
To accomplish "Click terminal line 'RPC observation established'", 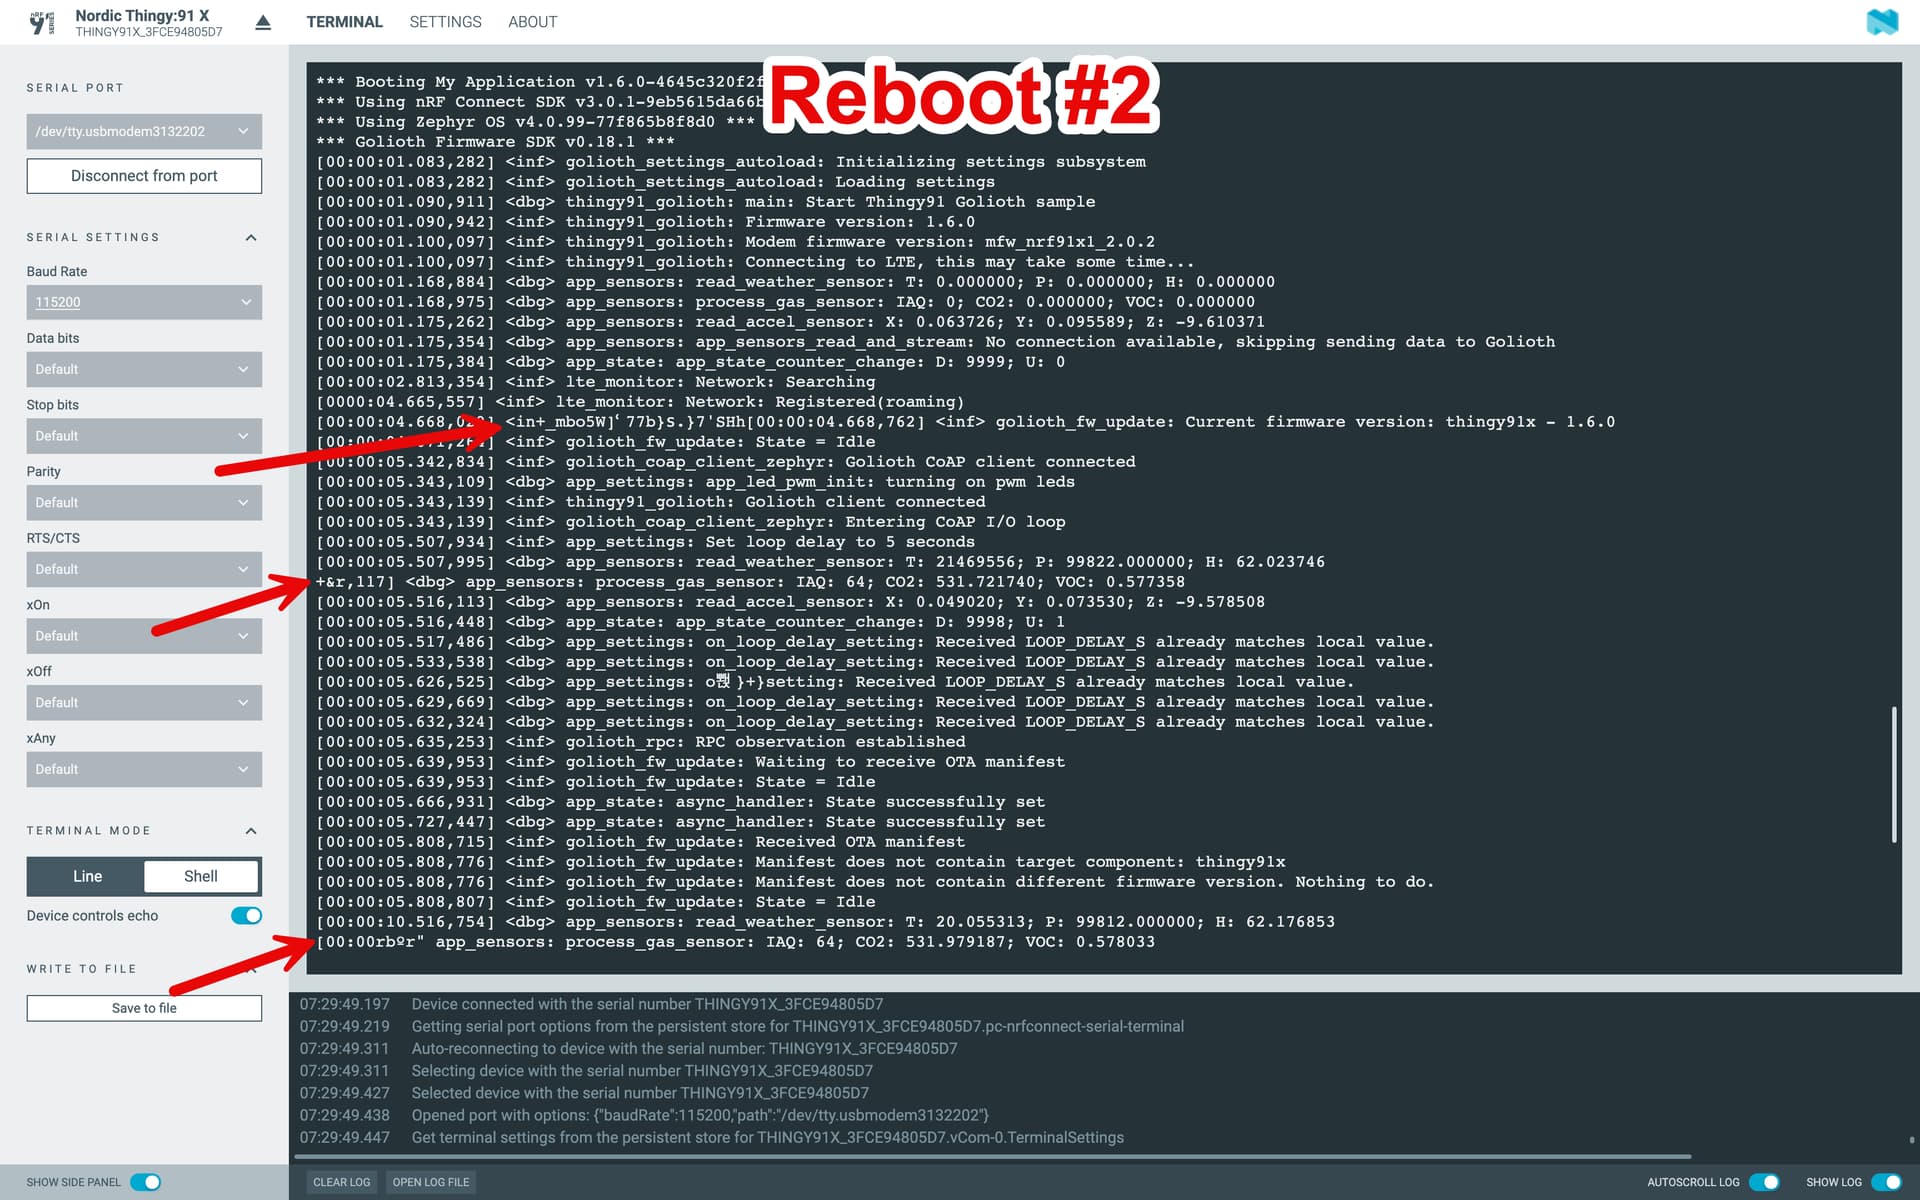I will [641, 742].
